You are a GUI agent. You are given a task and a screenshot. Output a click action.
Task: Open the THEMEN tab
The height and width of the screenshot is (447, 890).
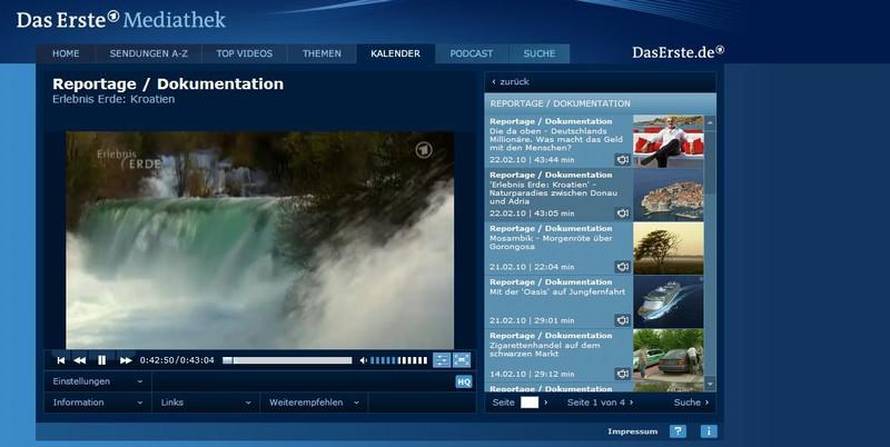coord(322,54)
